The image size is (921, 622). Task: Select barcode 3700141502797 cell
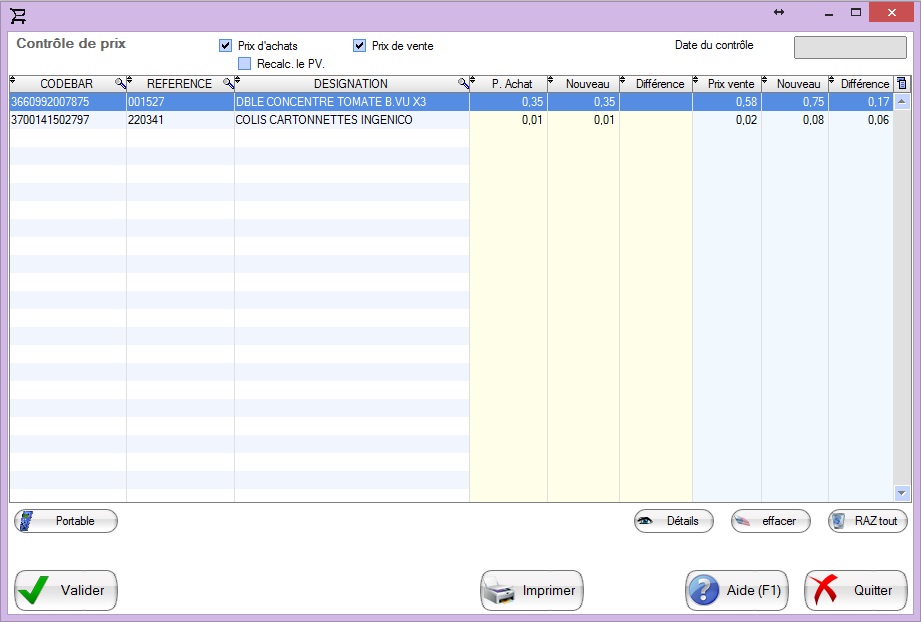[x=68, y=120]
